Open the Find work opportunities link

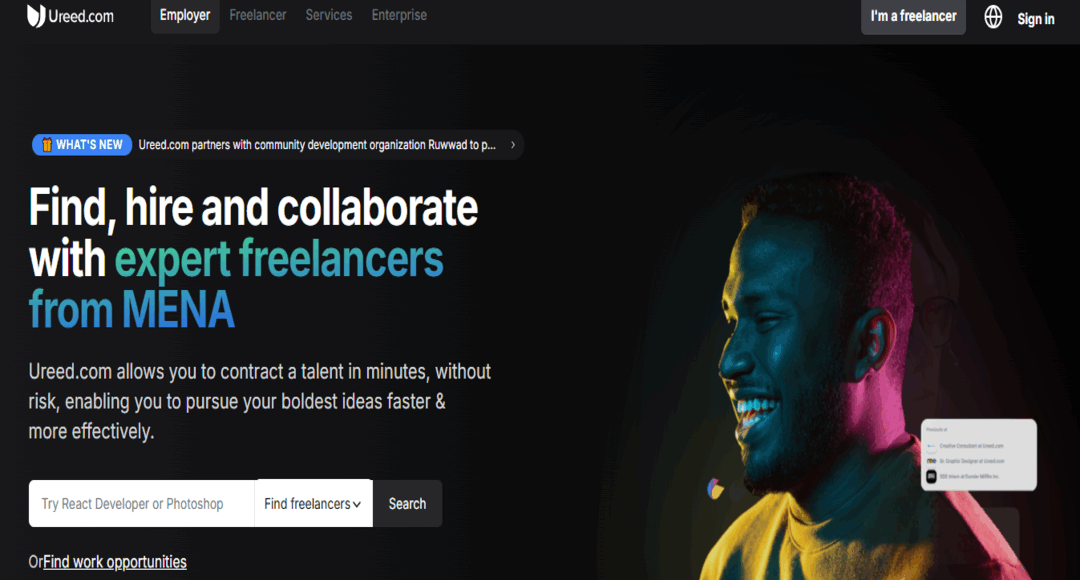pos(115,562)
